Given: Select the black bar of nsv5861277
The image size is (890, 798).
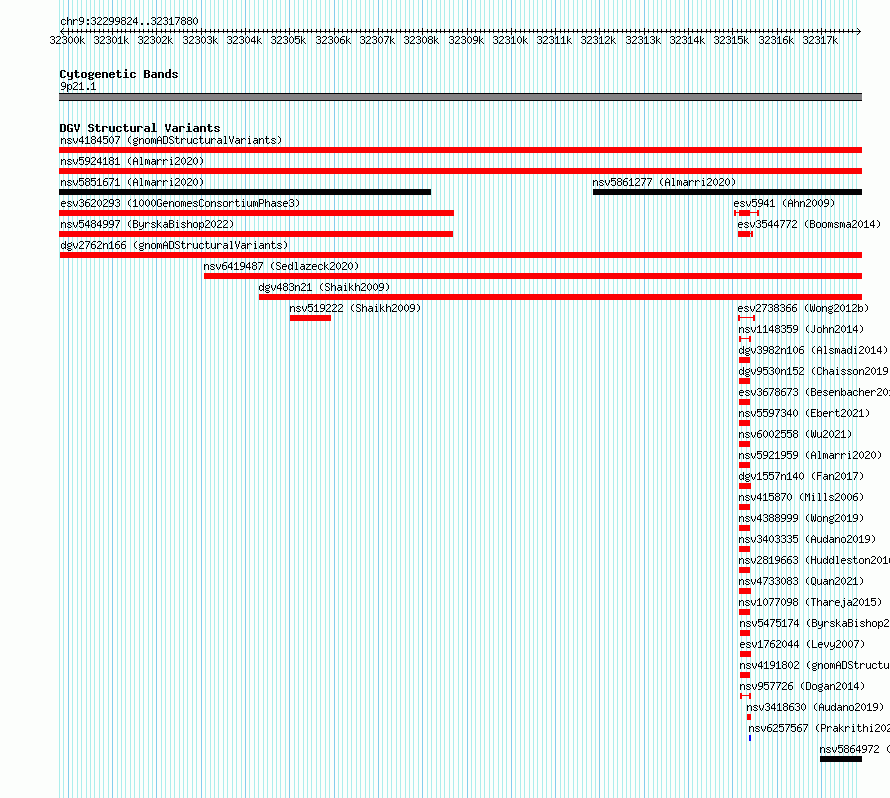Looking at the screenshot, I should 728,192.
